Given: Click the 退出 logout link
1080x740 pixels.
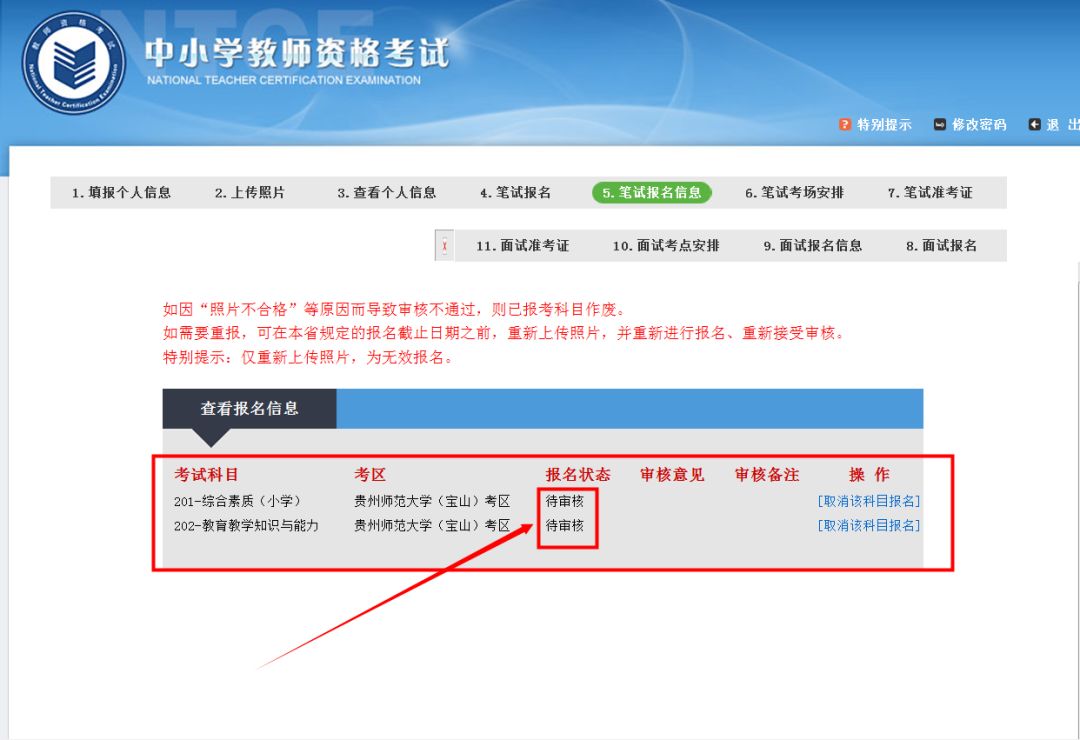Looking at the screenshot, I should 1060,124.
